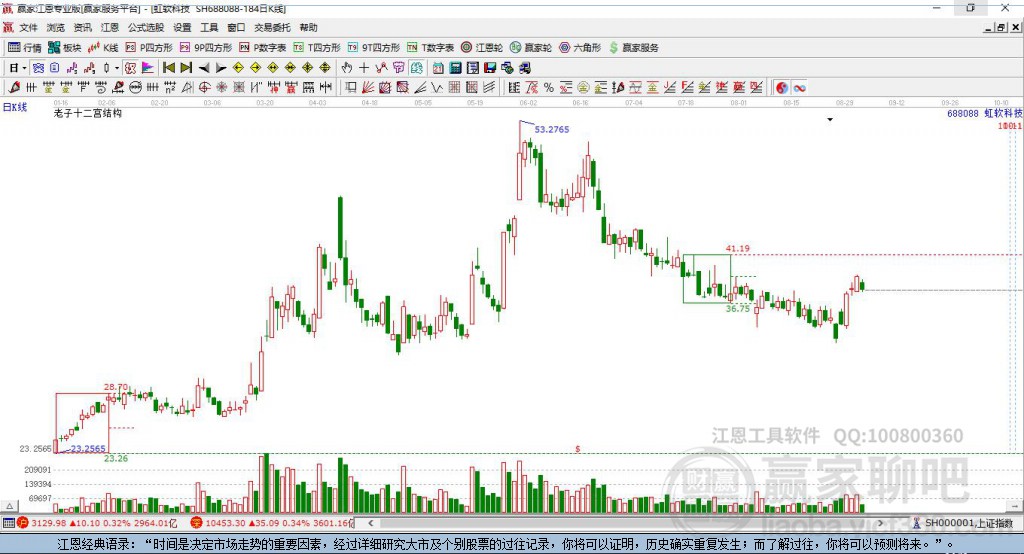Select the red circle target tool
Viewport: 1024px width, 554px height.
pos(204,88)
